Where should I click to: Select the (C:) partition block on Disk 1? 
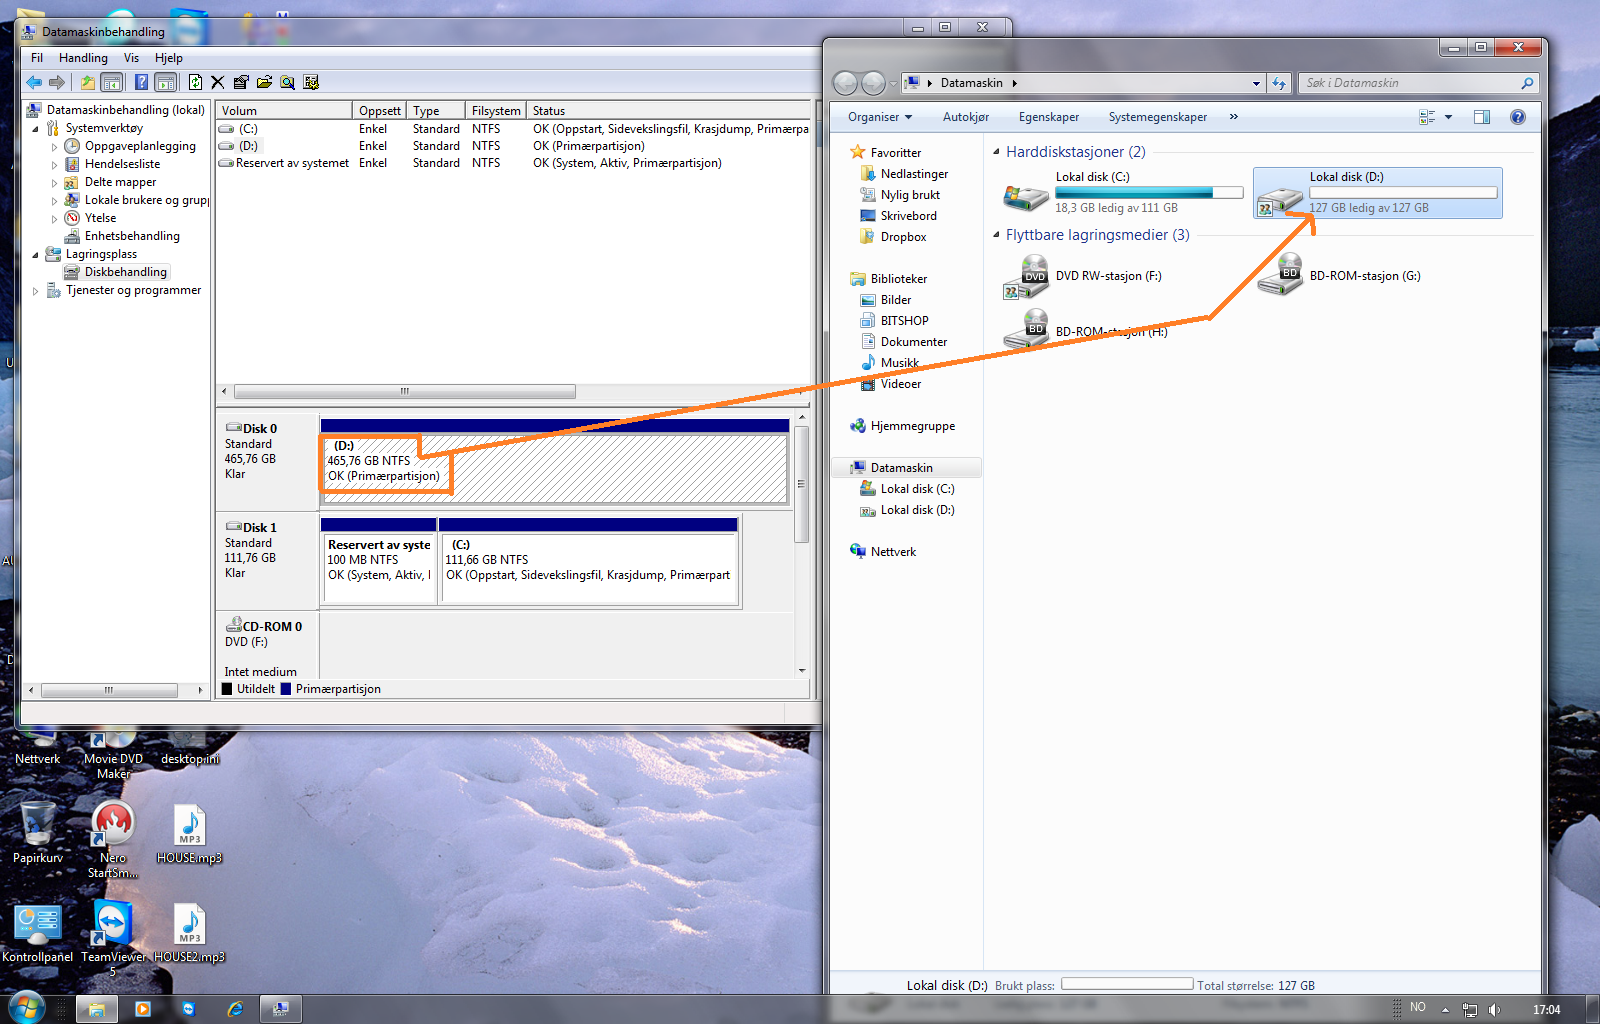pos(589,567)
